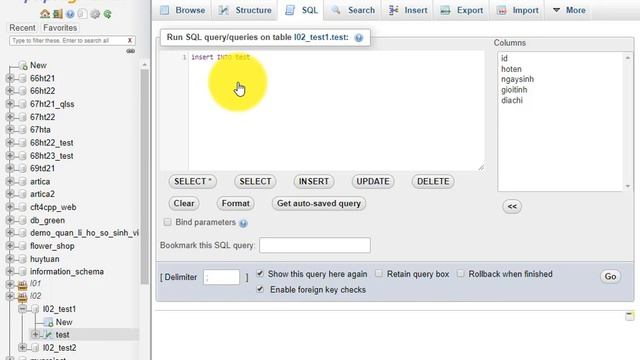Click the console icon at bottom right
The height and width of the screenshot is (360, 640).
[x=630, y=316]
